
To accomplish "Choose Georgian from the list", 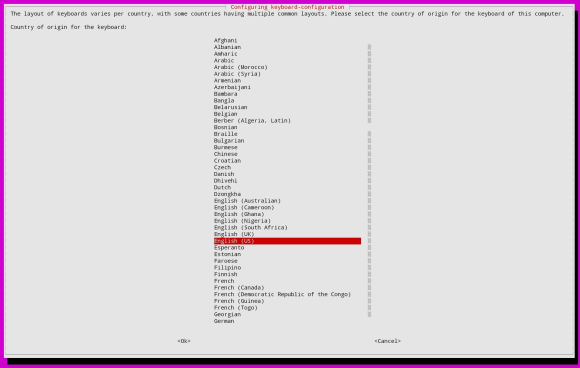I will pyautogui.click(x=227, y=314).
